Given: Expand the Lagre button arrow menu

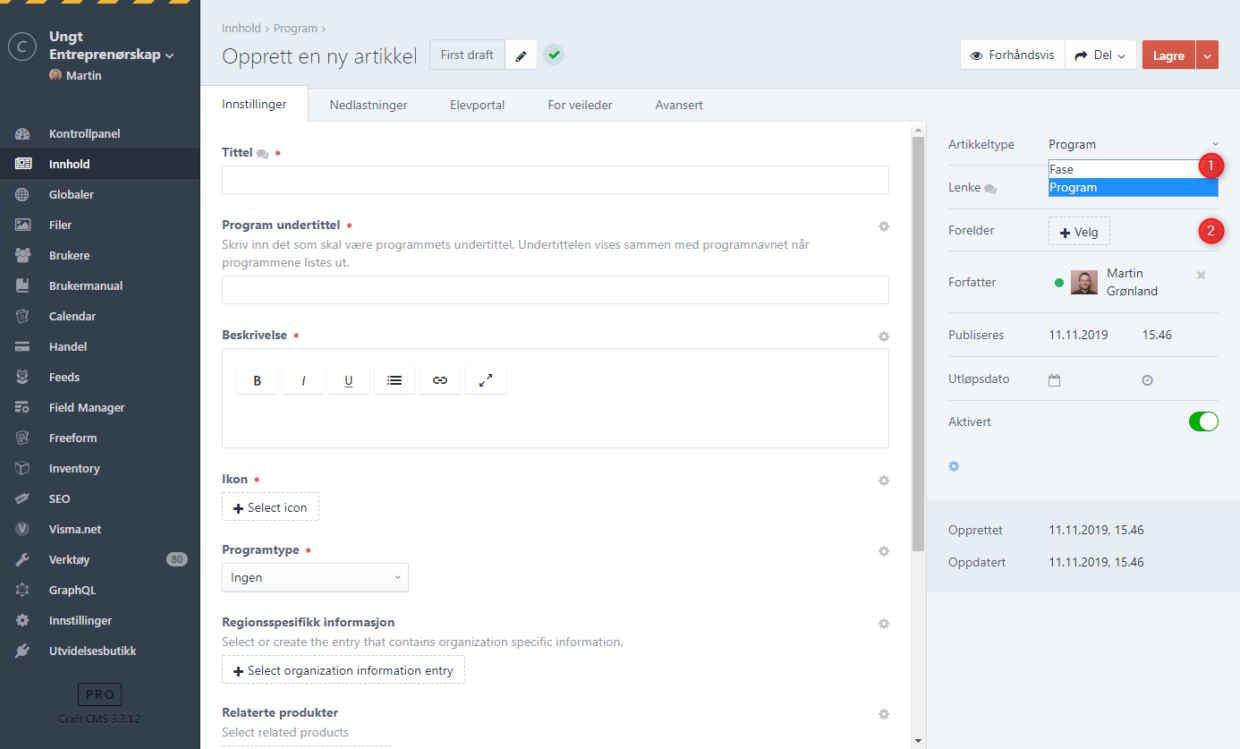Looking at the screenshot, I should pyautogui.click(x=1208, y=56).
